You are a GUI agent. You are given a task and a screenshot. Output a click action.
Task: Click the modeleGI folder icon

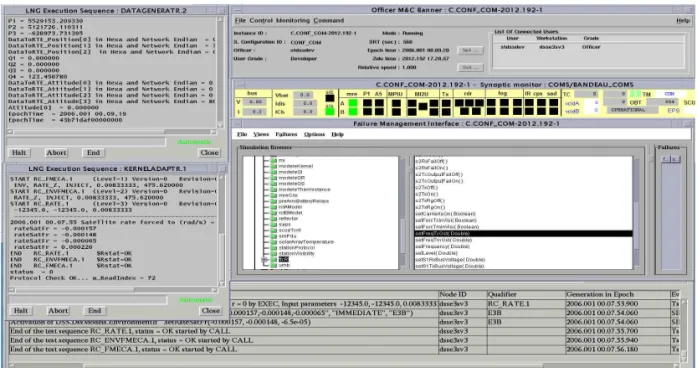pos(274,172)
